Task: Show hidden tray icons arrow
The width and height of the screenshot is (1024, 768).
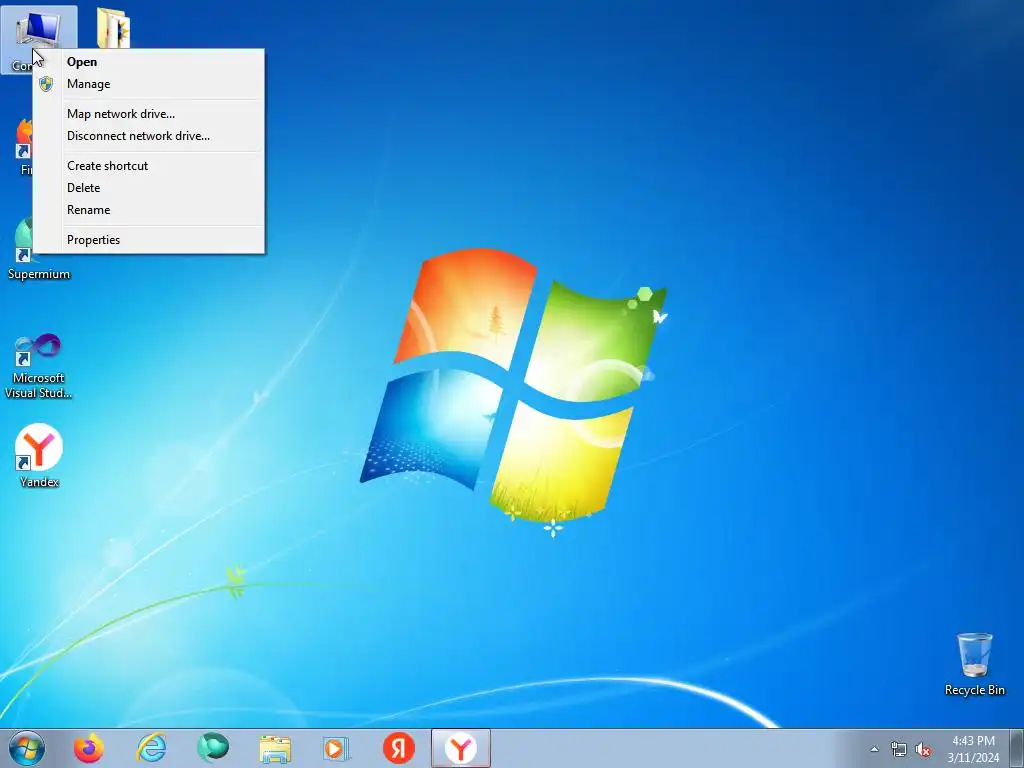Action: pos(874,749)
